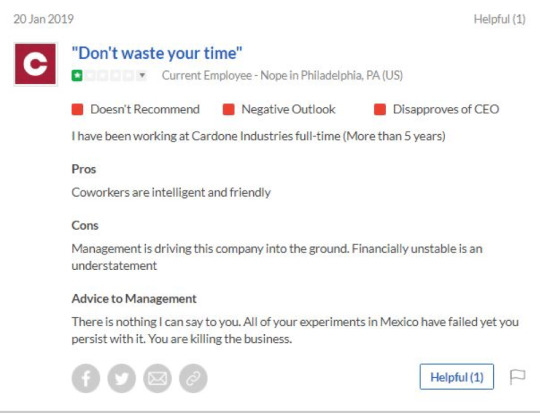Click the top Helpful (1) text
The width and height of the screenshot is (540, 417).
pos(500,19)
